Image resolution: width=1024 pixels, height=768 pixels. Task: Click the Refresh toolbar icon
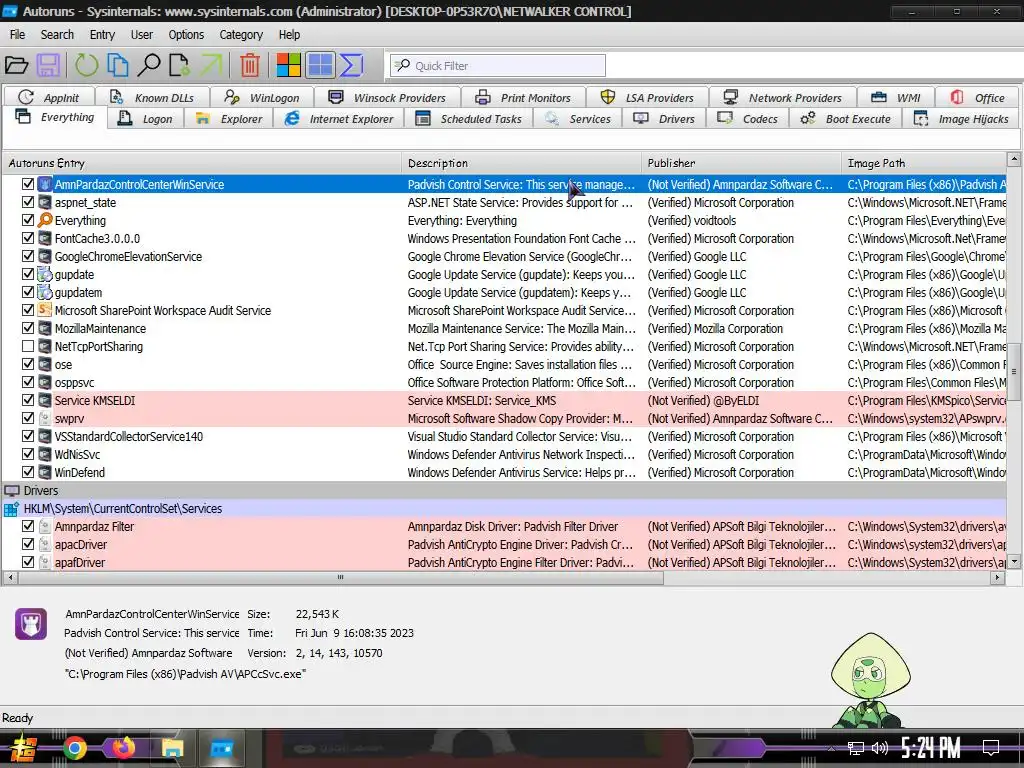pyautogui.click(x=86, y=65)
